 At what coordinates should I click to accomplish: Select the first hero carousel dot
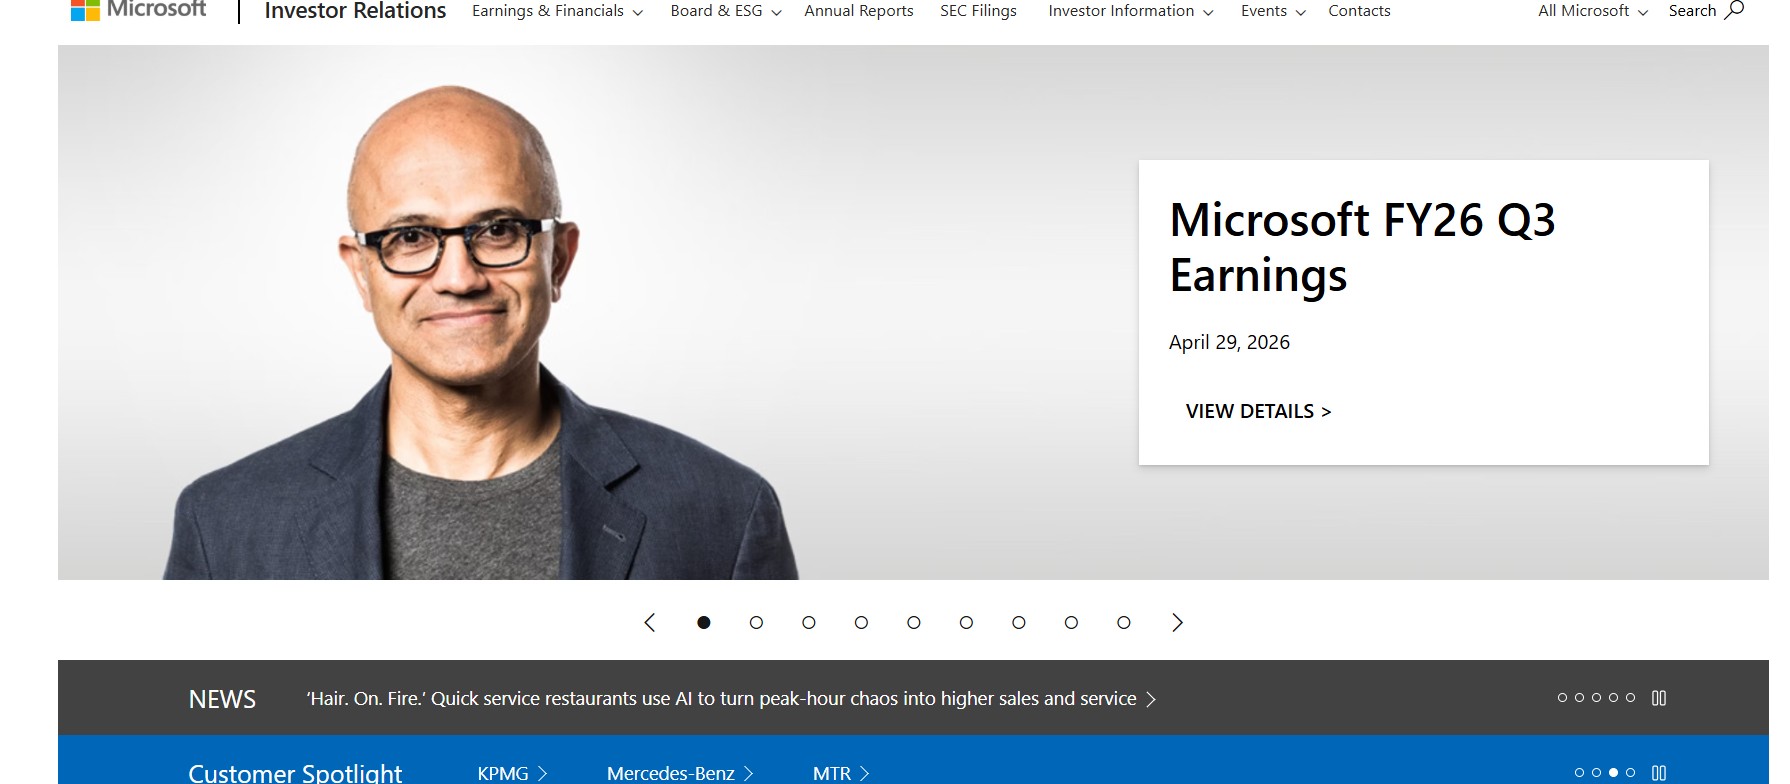(704, 622)
